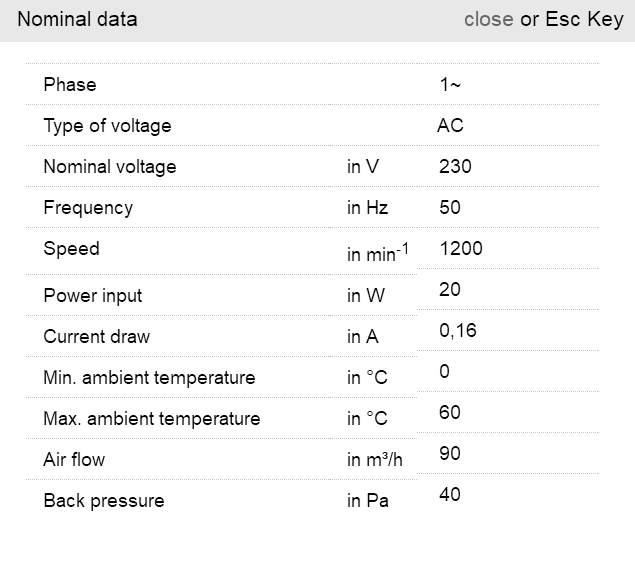Select the Frequency row label
Image resolution: width=635 pixels, height=565 pixels.
88,208
